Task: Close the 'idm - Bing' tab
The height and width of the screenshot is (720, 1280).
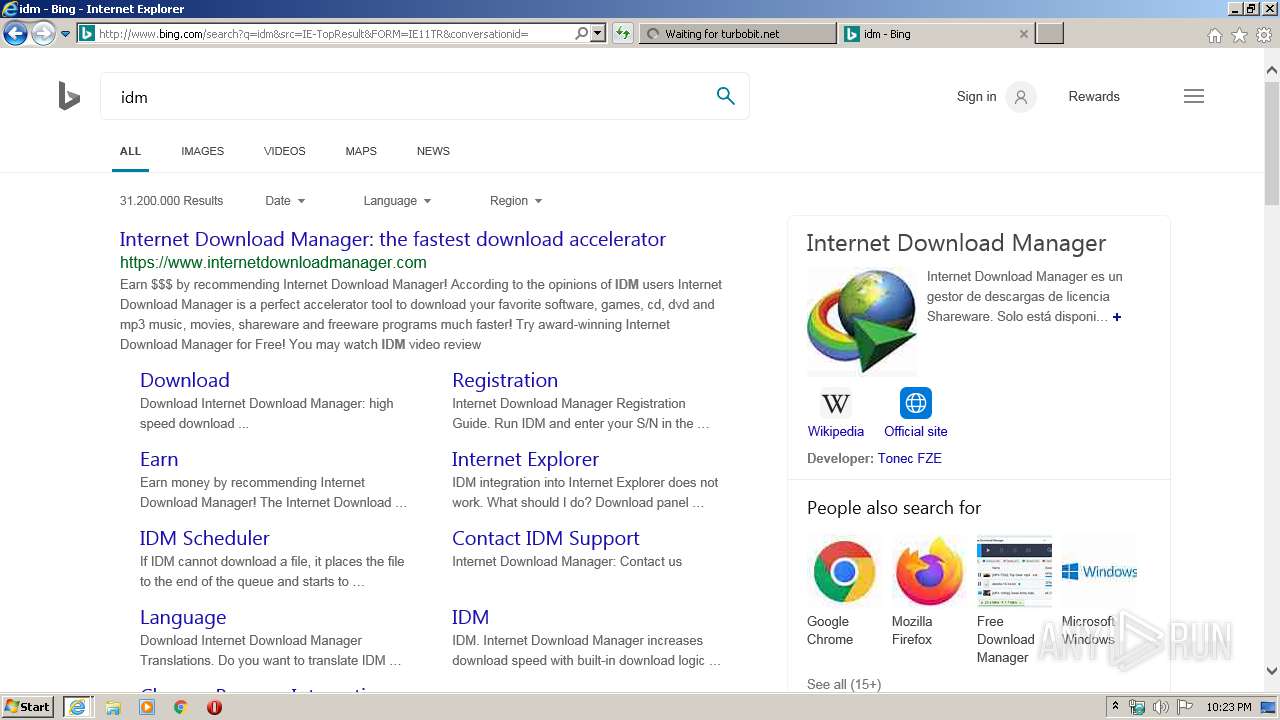Action: click(x=1023, y=34)
